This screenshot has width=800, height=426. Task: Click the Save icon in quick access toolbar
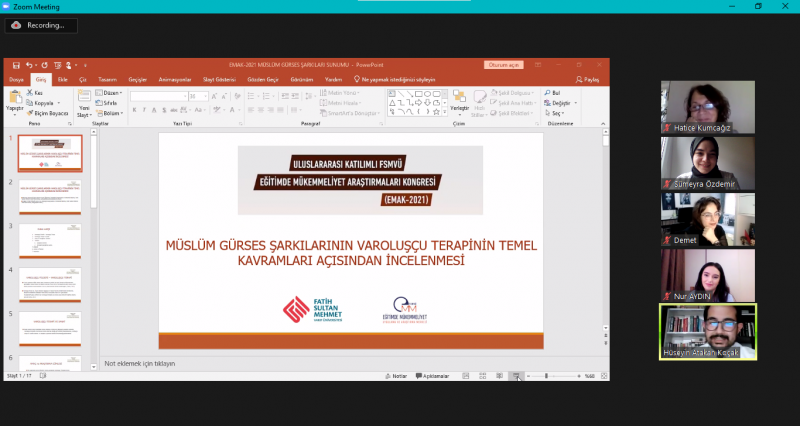point(17,65)
